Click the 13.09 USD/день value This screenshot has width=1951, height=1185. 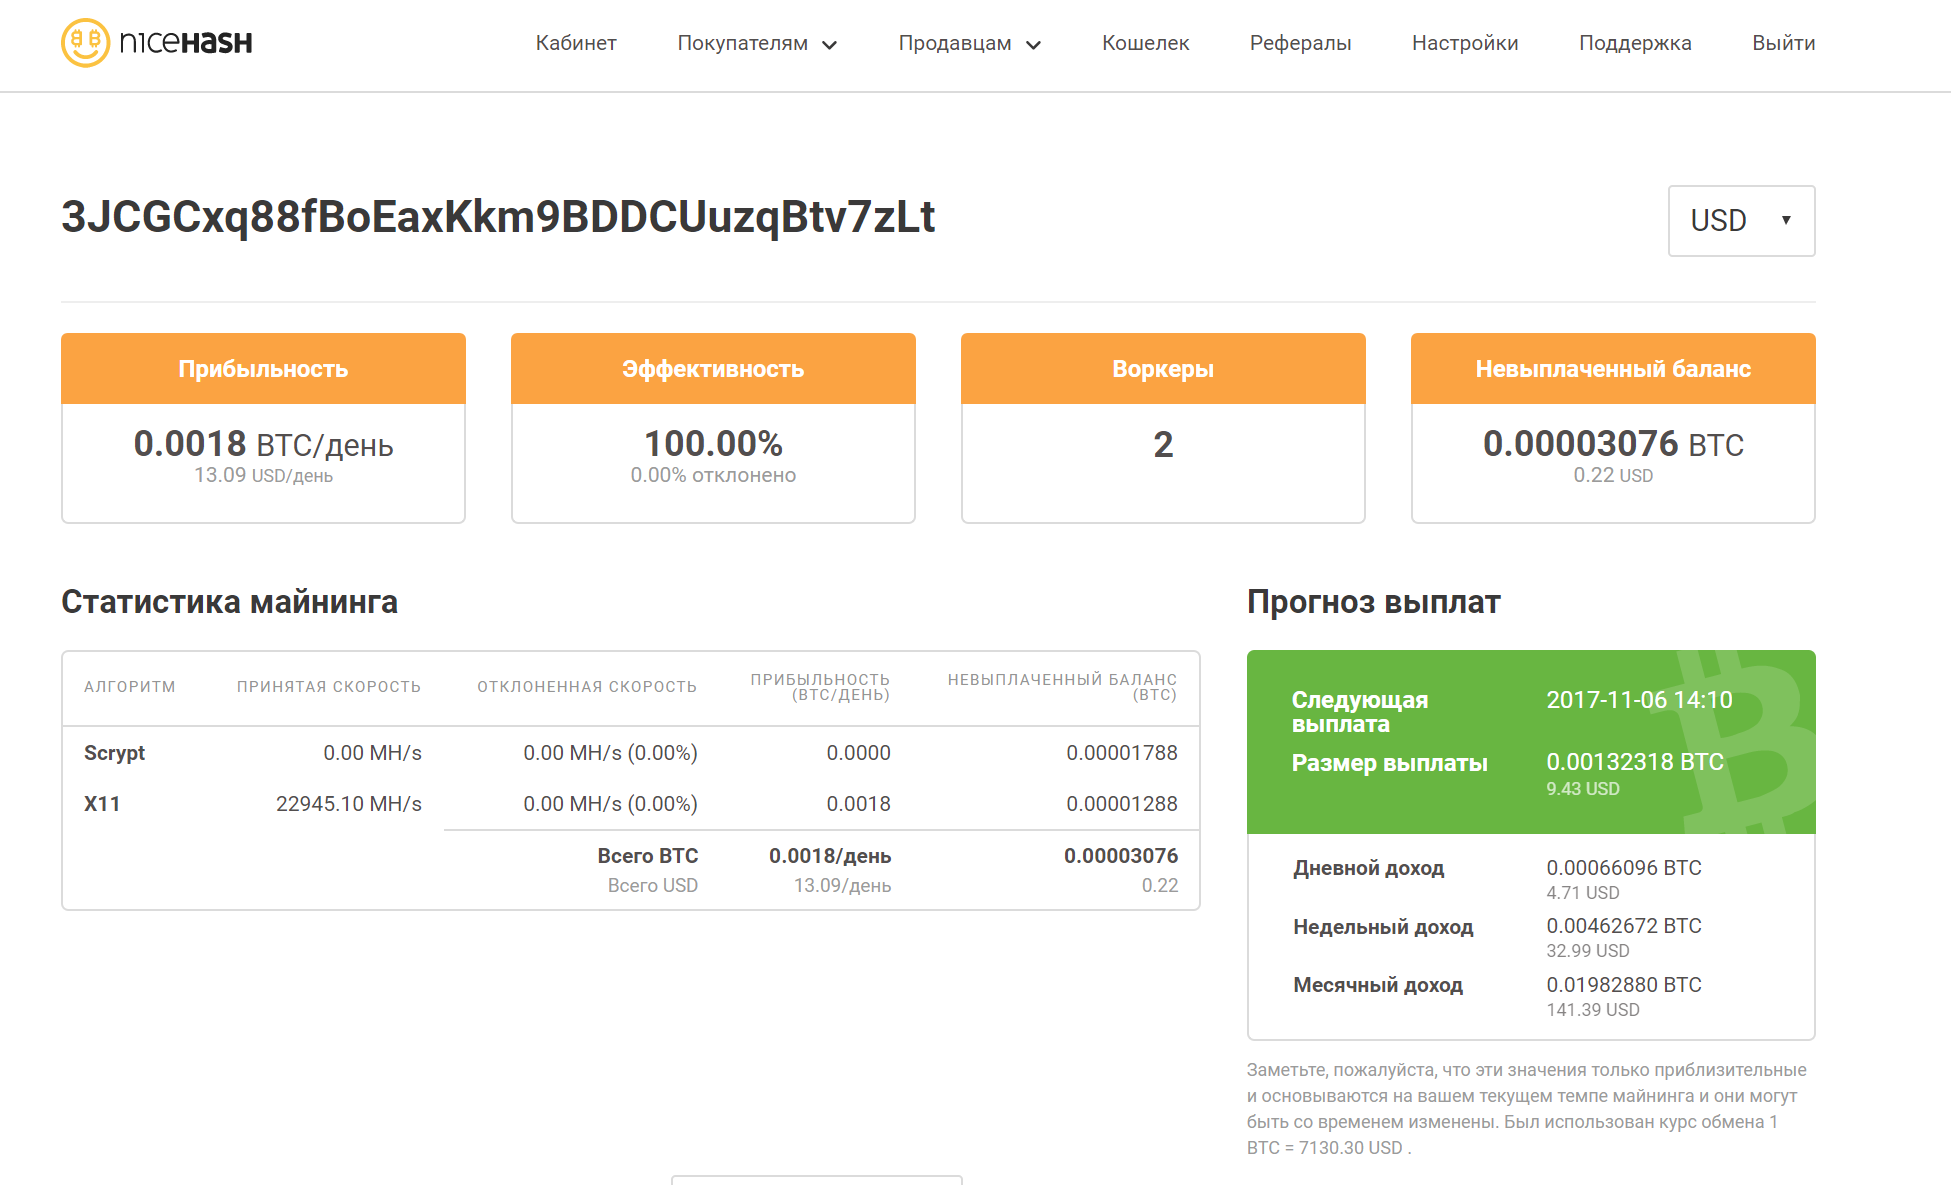(x=263, y=476)
